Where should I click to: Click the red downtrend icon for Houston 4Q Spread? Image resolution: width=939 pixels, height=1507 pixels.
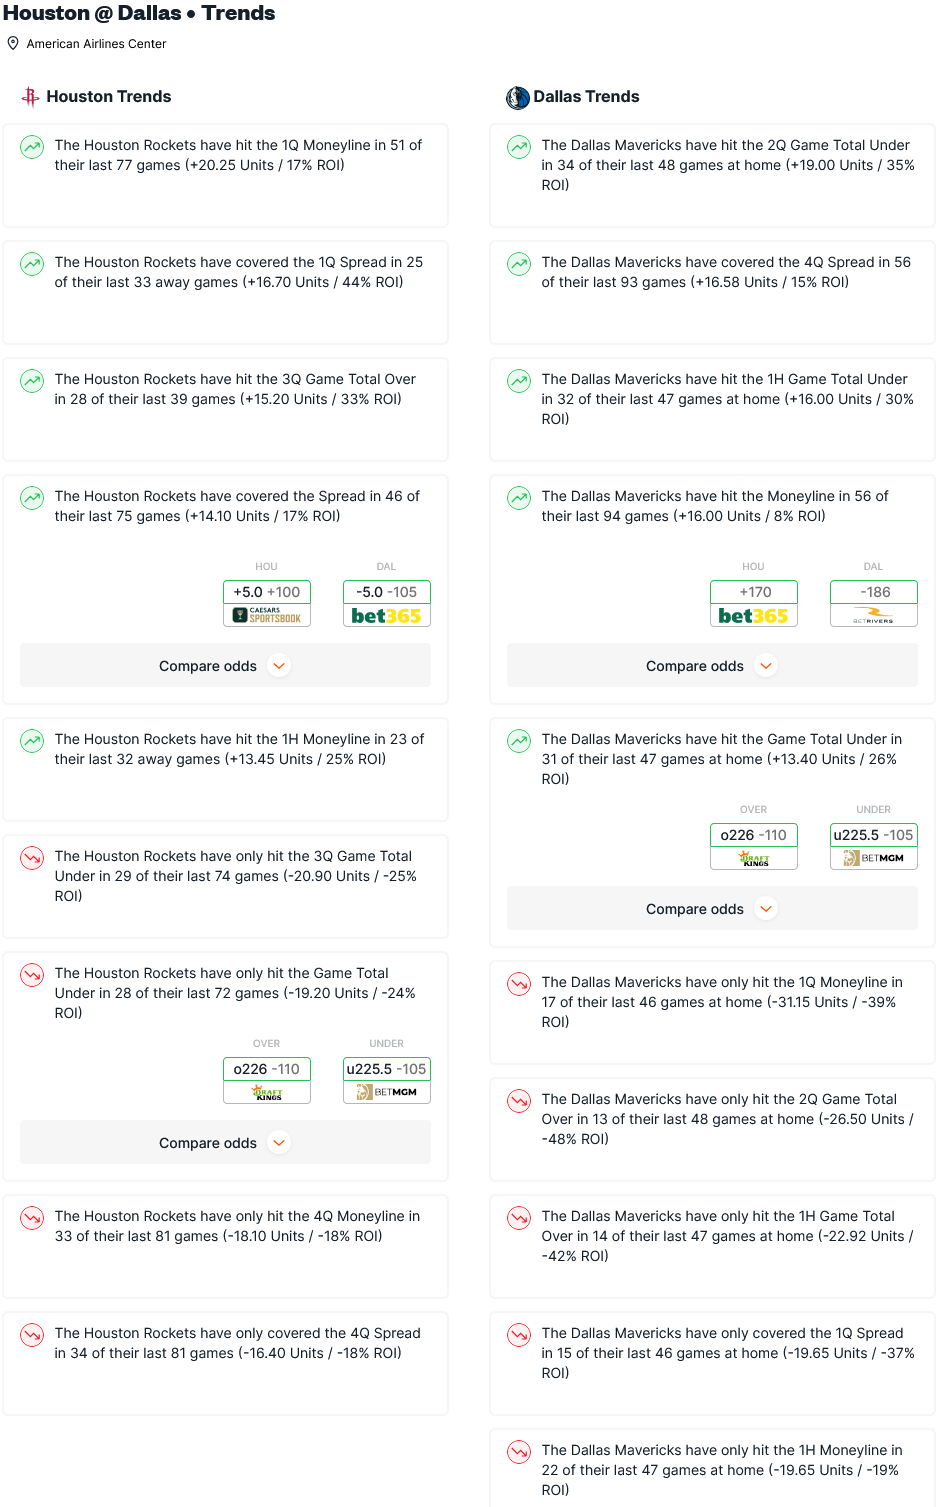point(32,1335)
